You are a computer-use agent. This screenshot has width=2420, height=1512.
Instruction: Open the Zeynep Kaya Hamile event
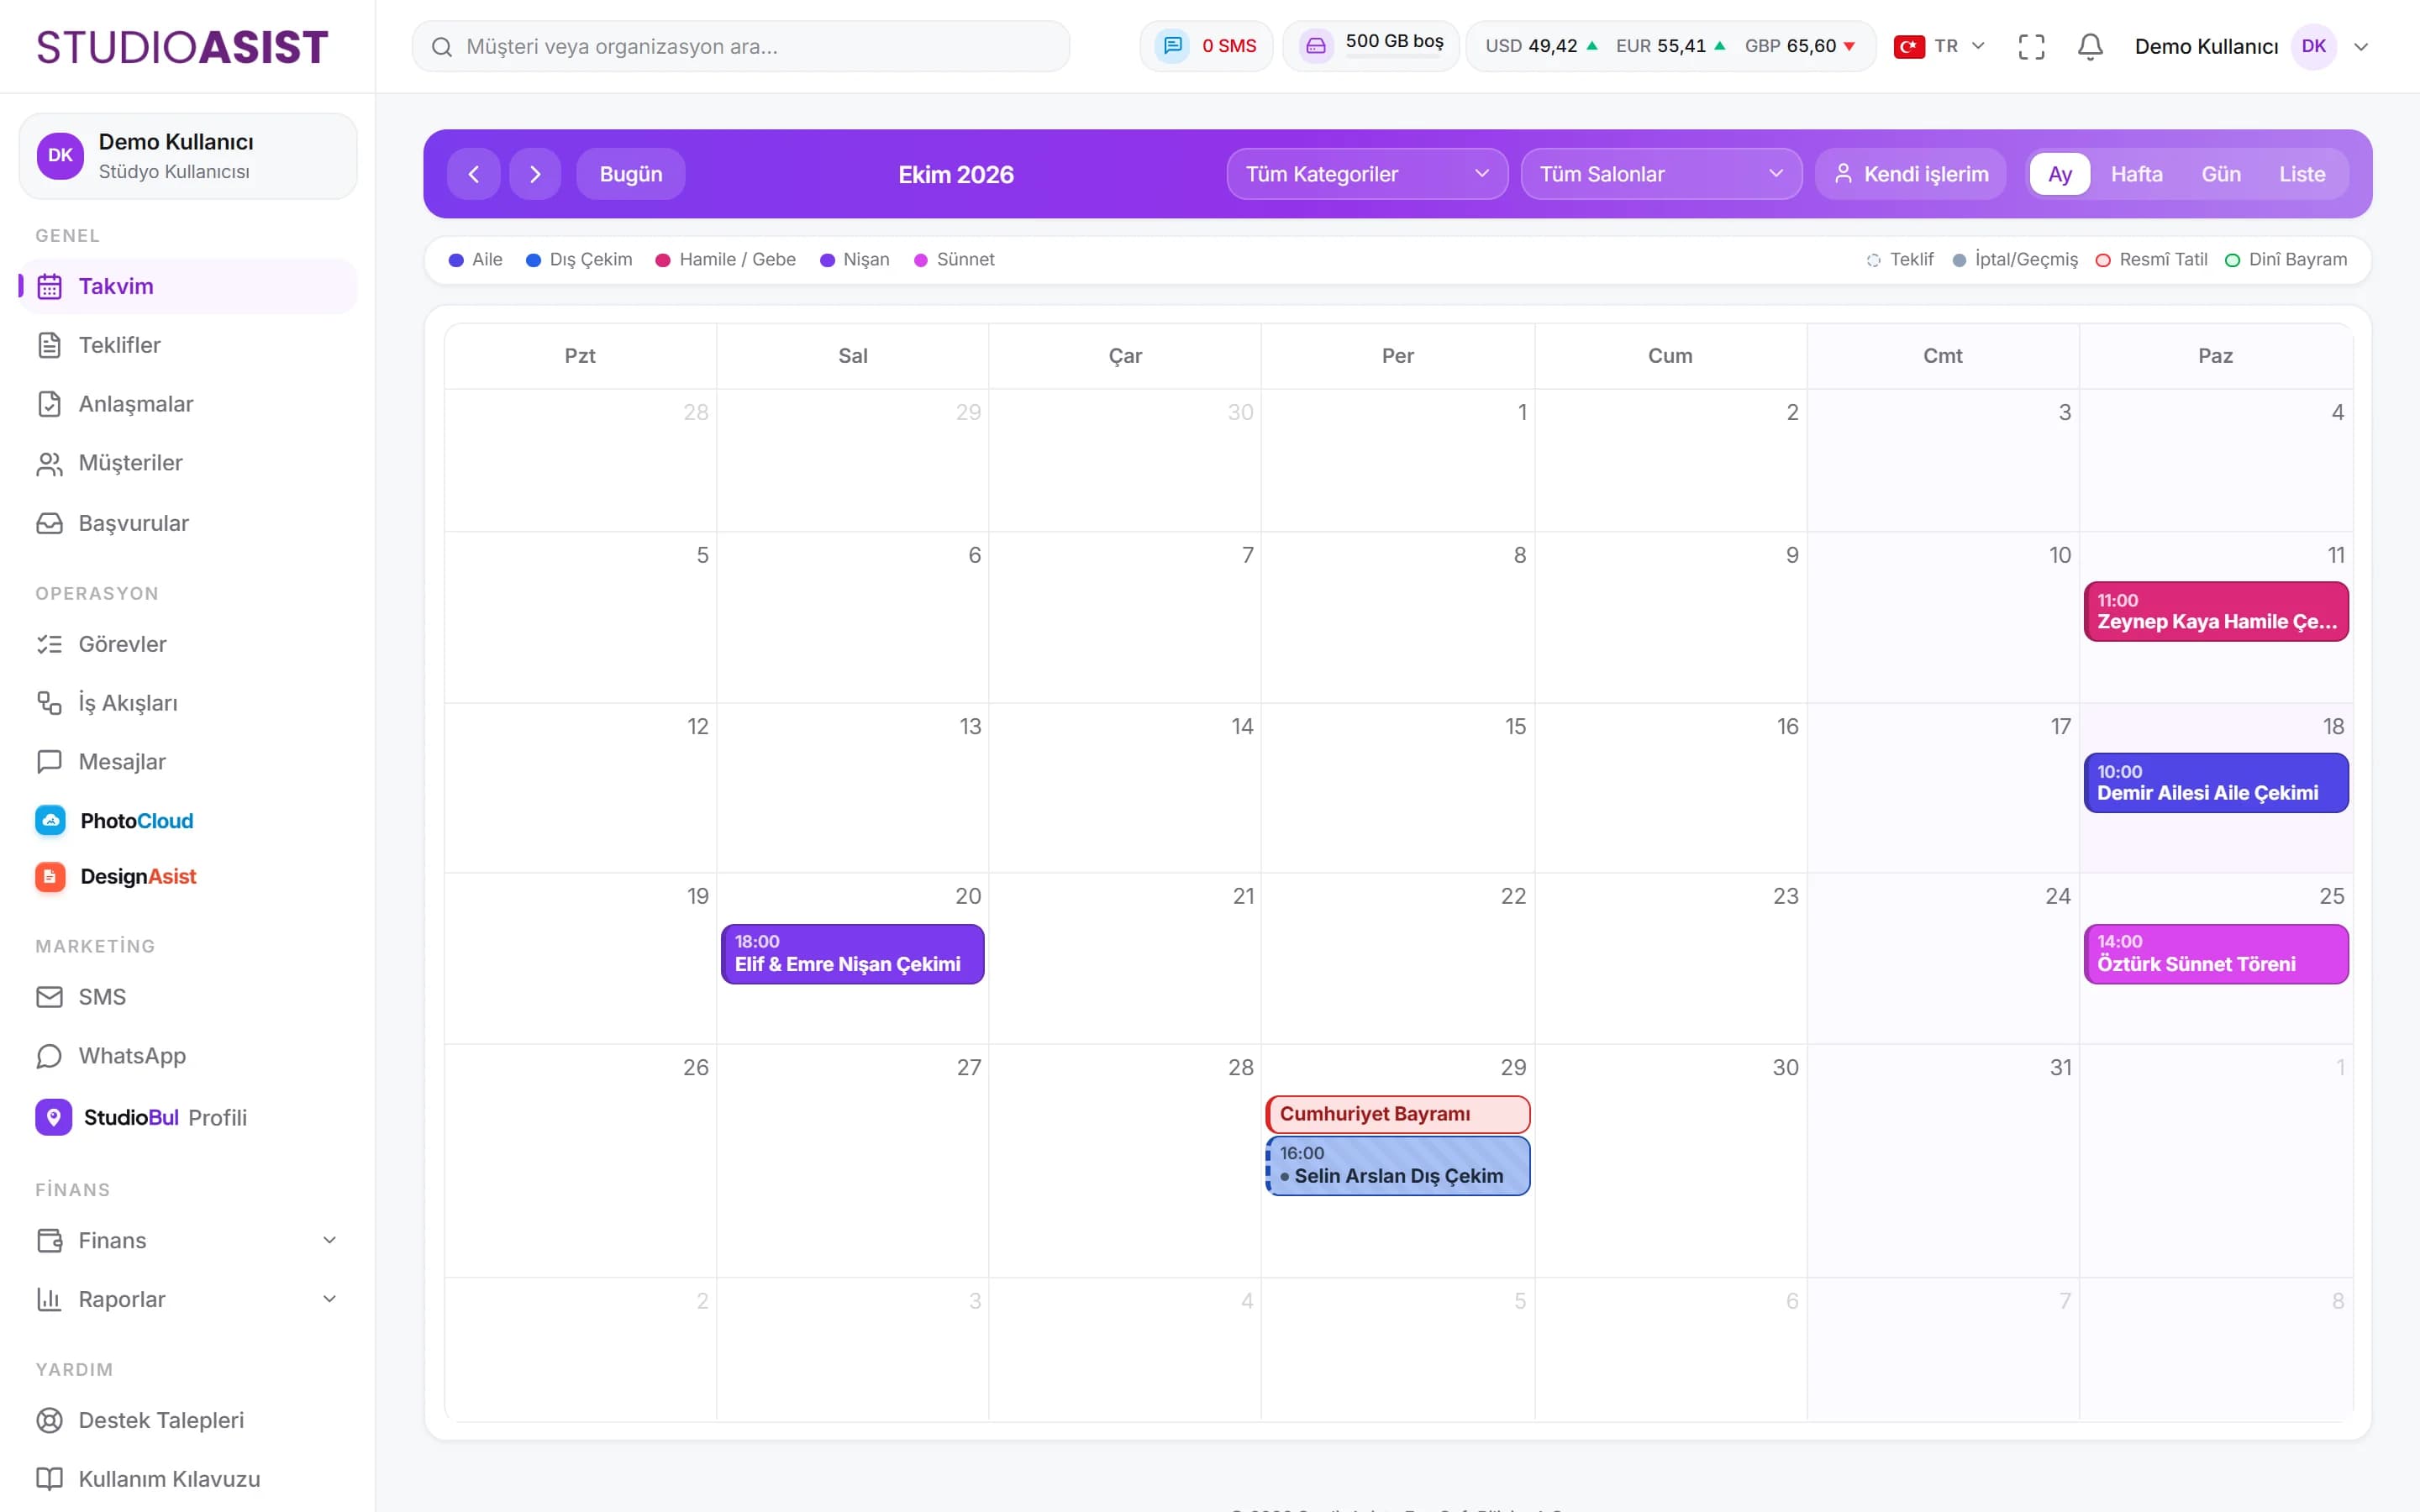pos(2216,611)
